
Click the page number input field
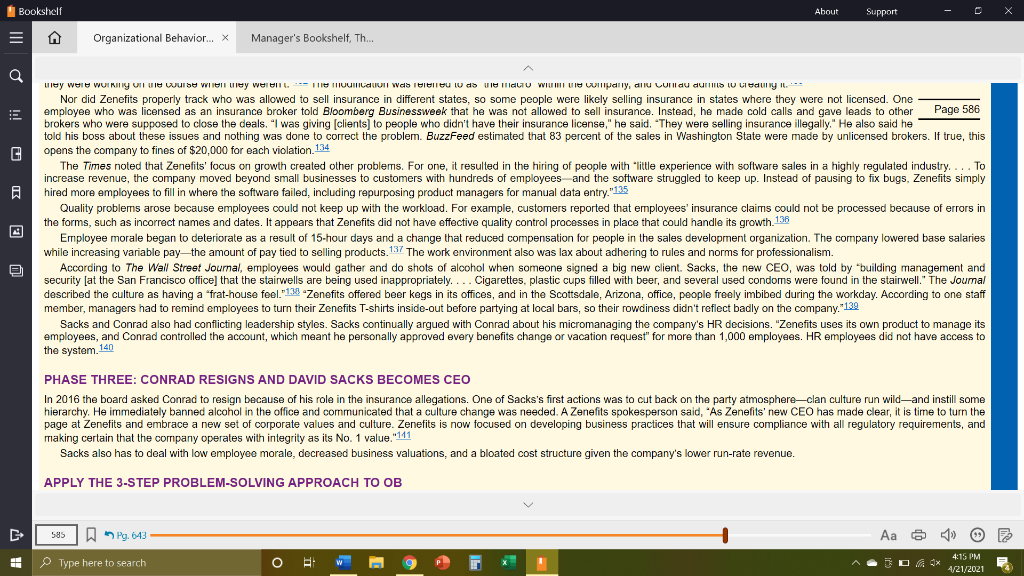(57, 535)
